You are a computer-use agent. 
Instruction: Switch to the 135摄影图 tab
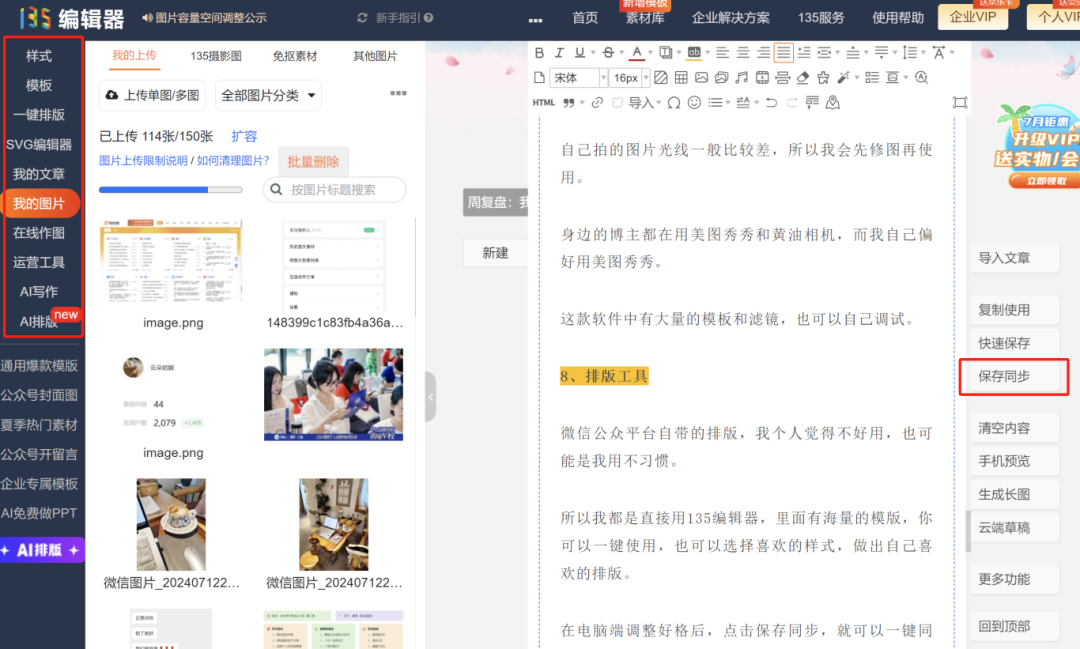point(214,56)
